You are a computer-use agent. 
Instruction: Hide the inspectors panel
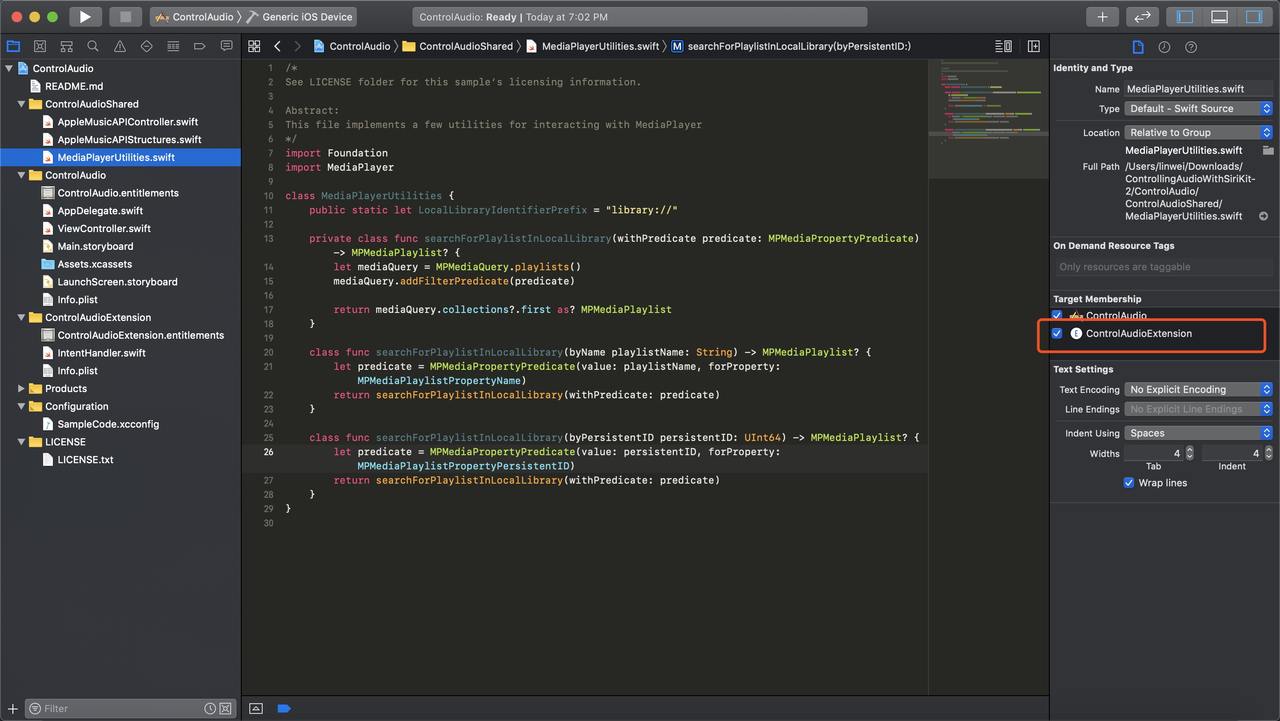[x=1252, y=17]
